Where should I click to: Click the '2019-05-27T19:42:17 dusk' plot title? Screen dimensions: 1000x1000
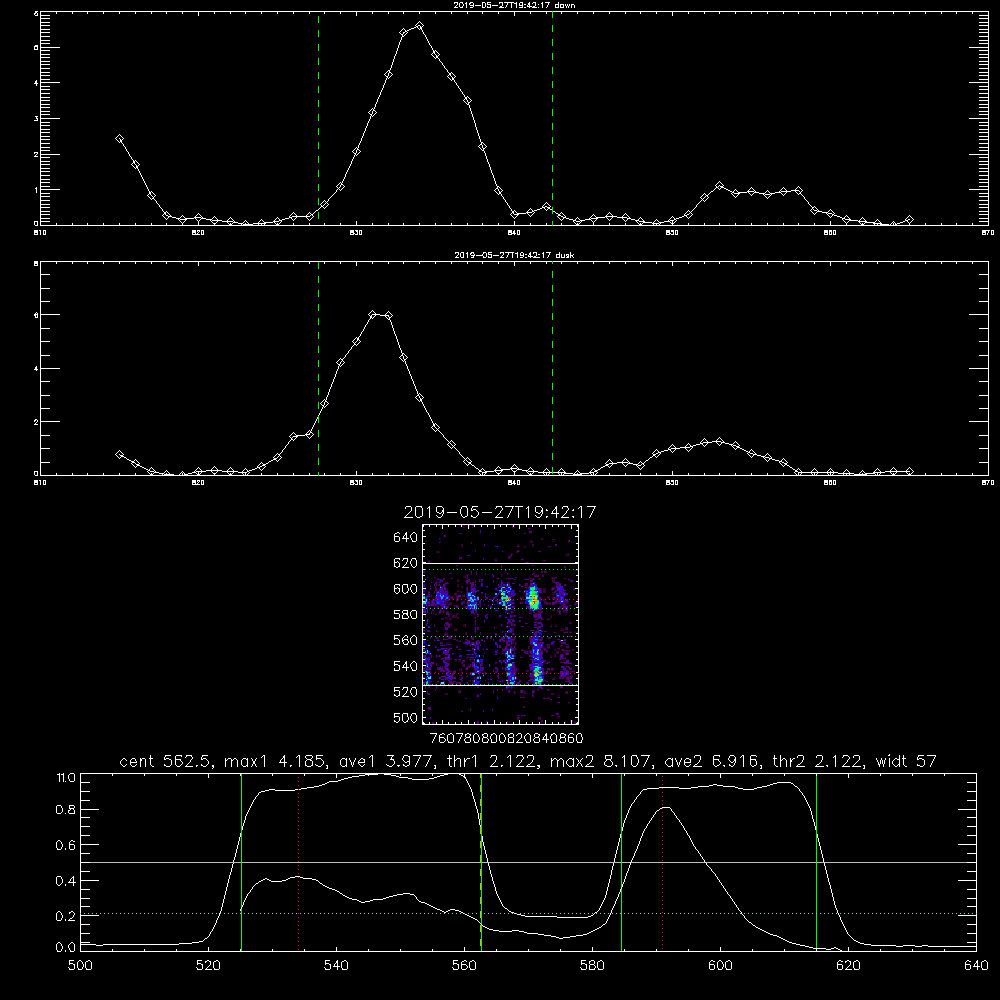(x=514, y=255)
